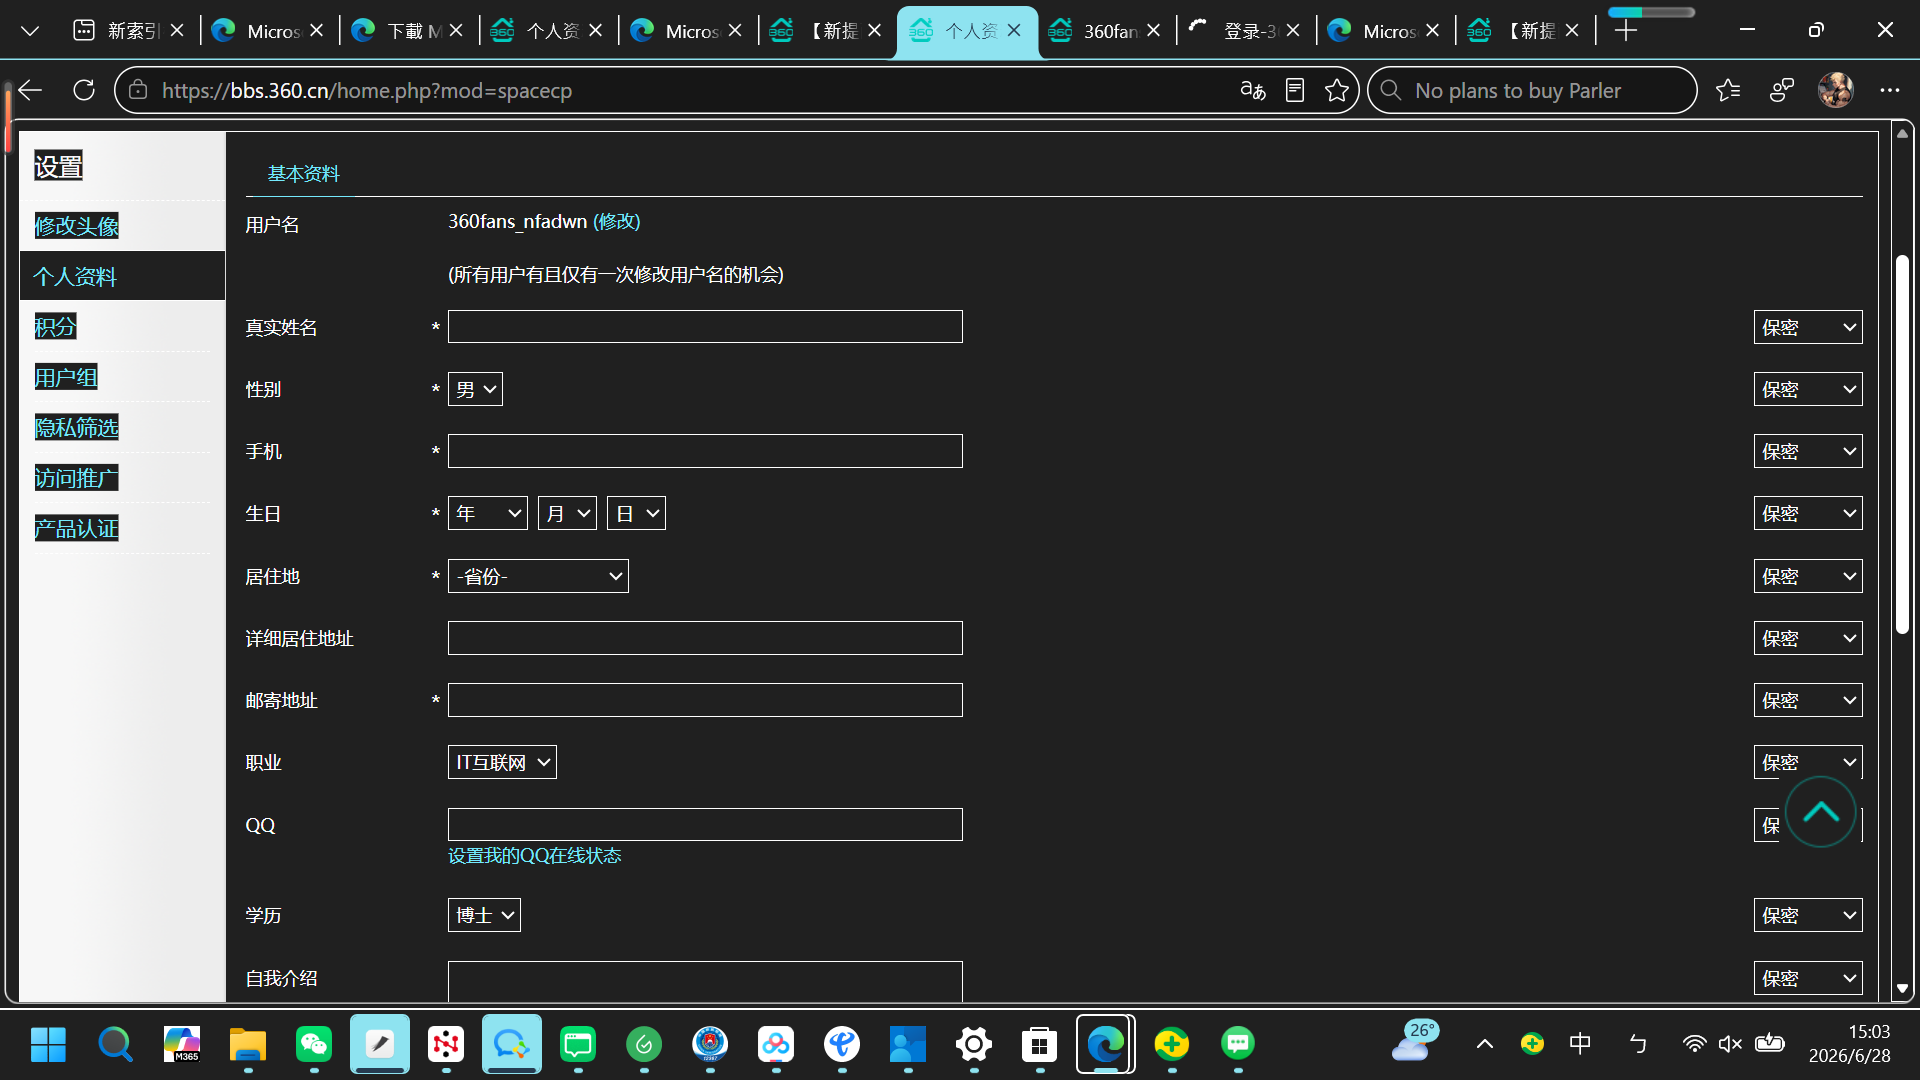Focus the 自我介绍 text box

tap(705, 981)
